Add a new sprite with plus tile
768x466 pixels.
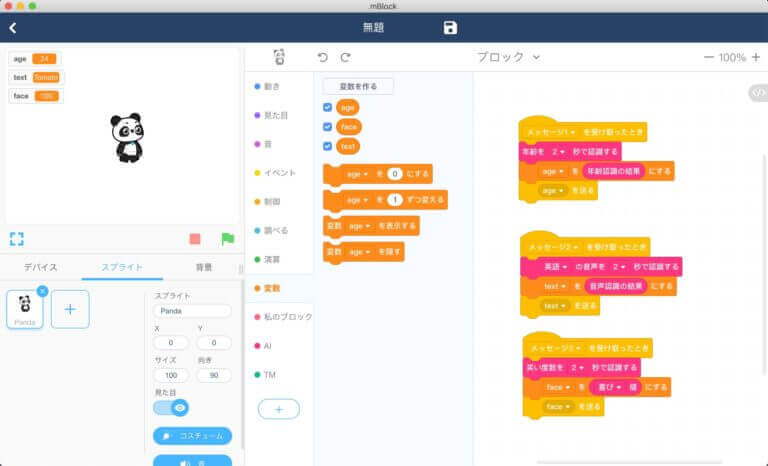click(70, 309)
